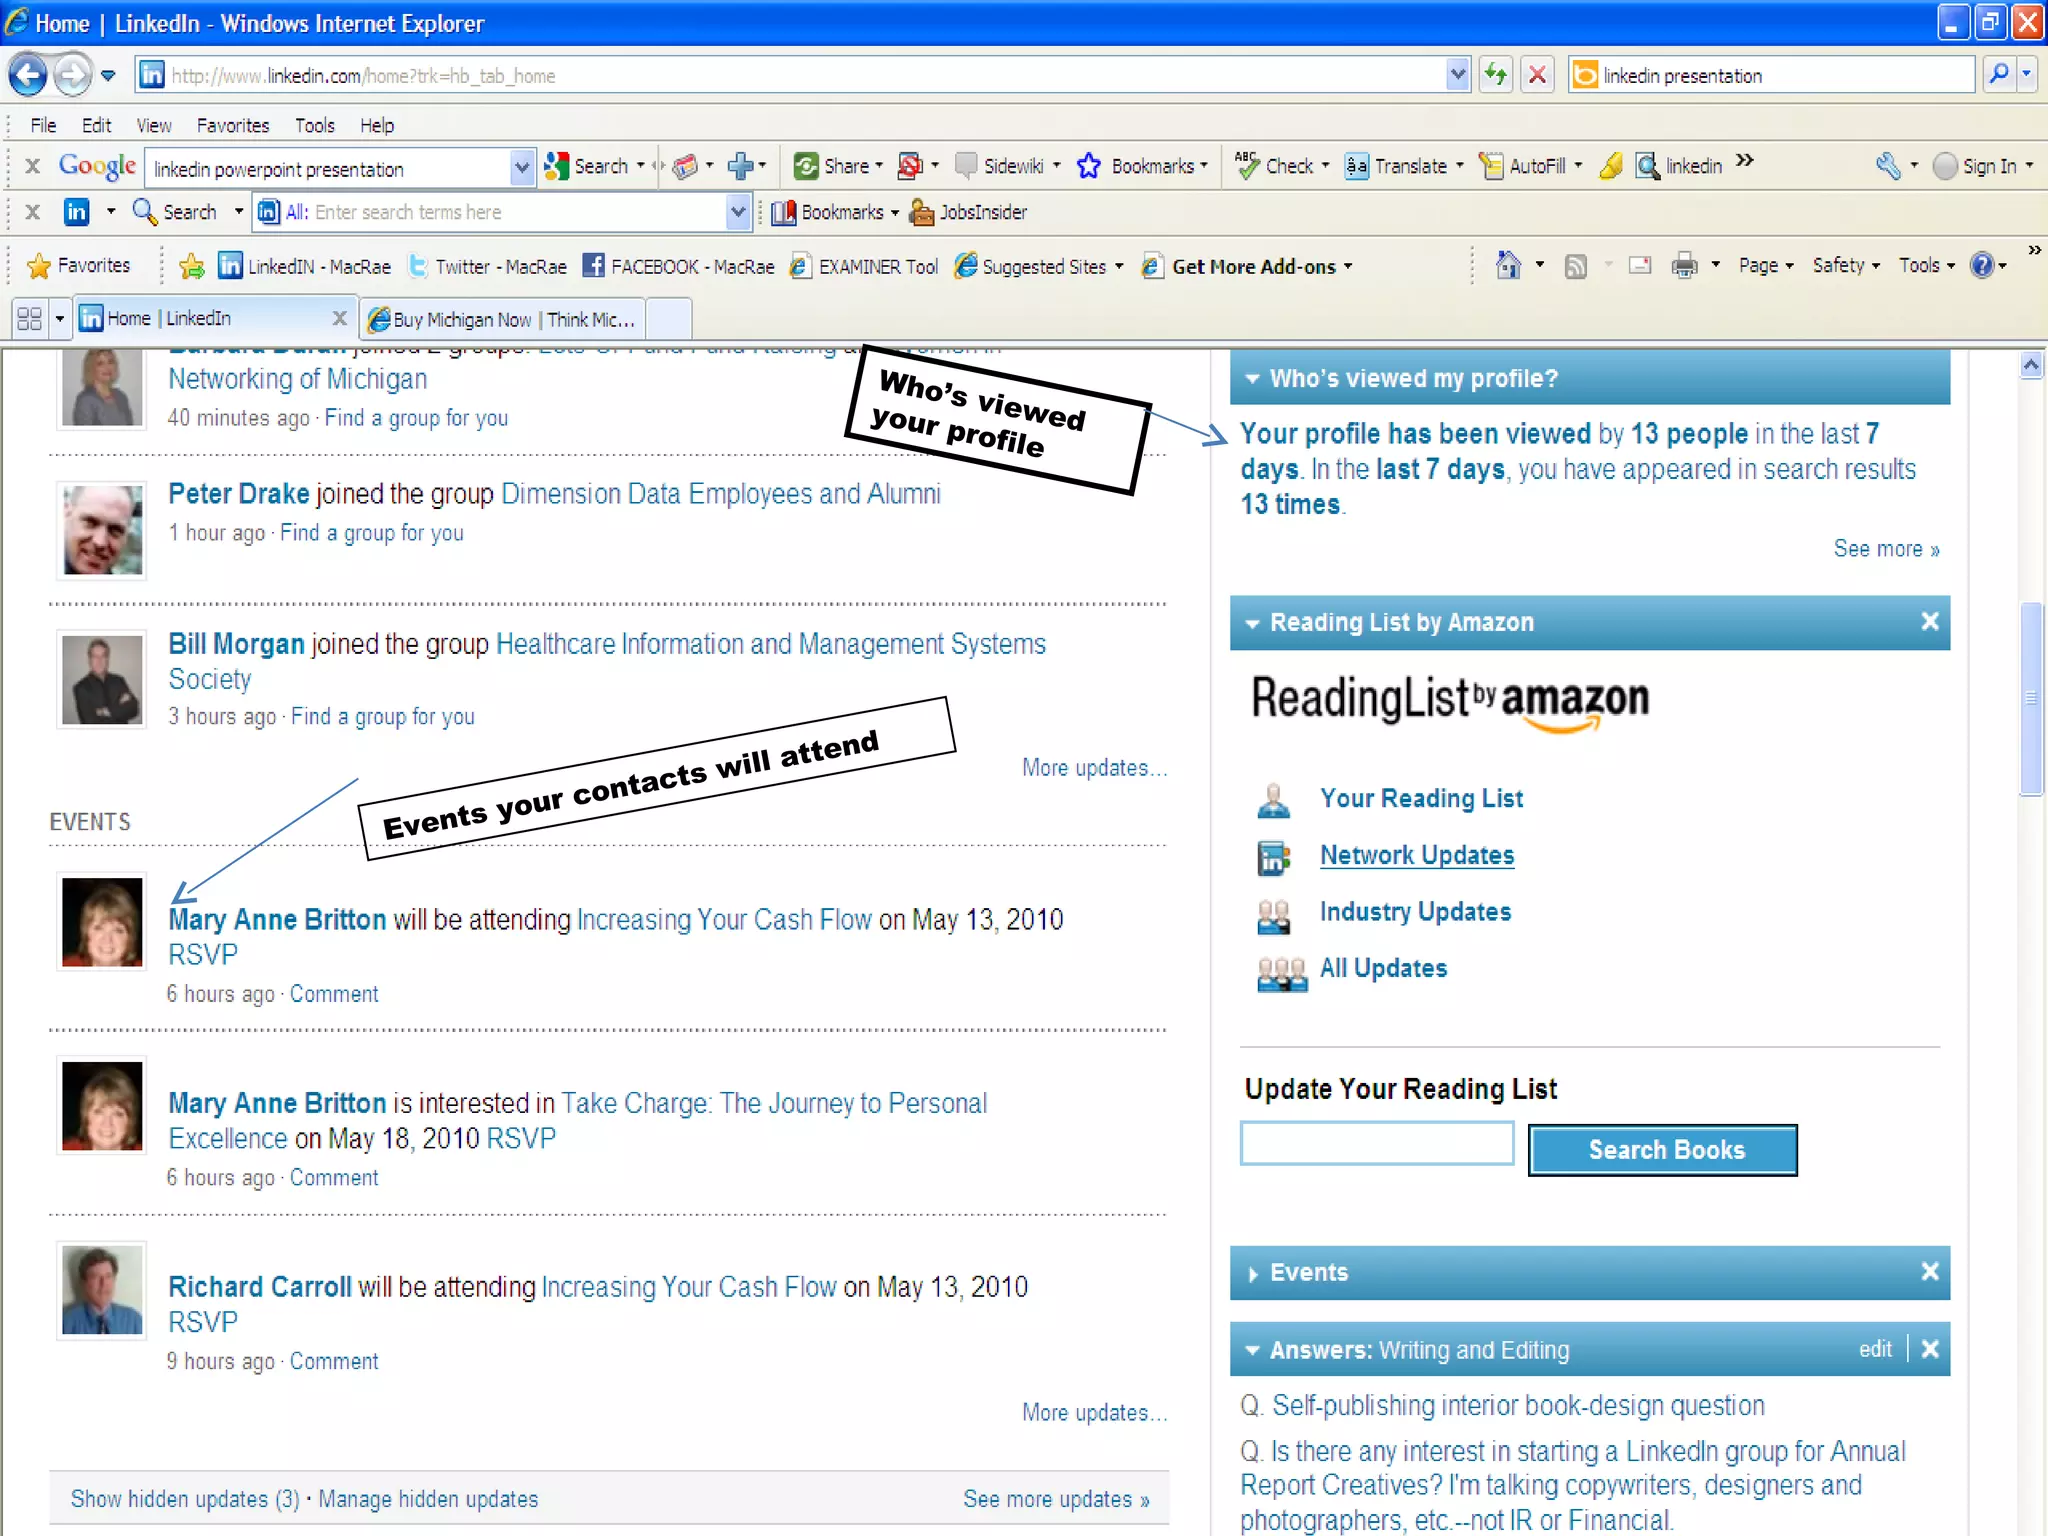
Task: Switch to the Buy Michigan Now tab
Action: (504, 319)
